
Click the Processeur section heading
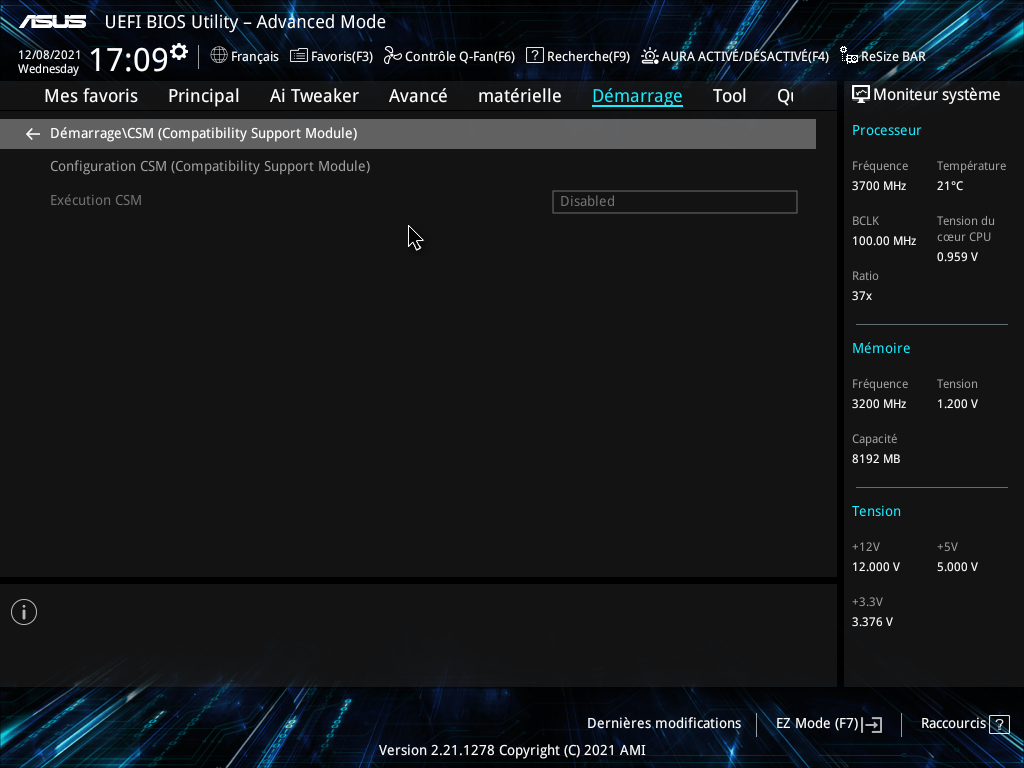(886, 131)
